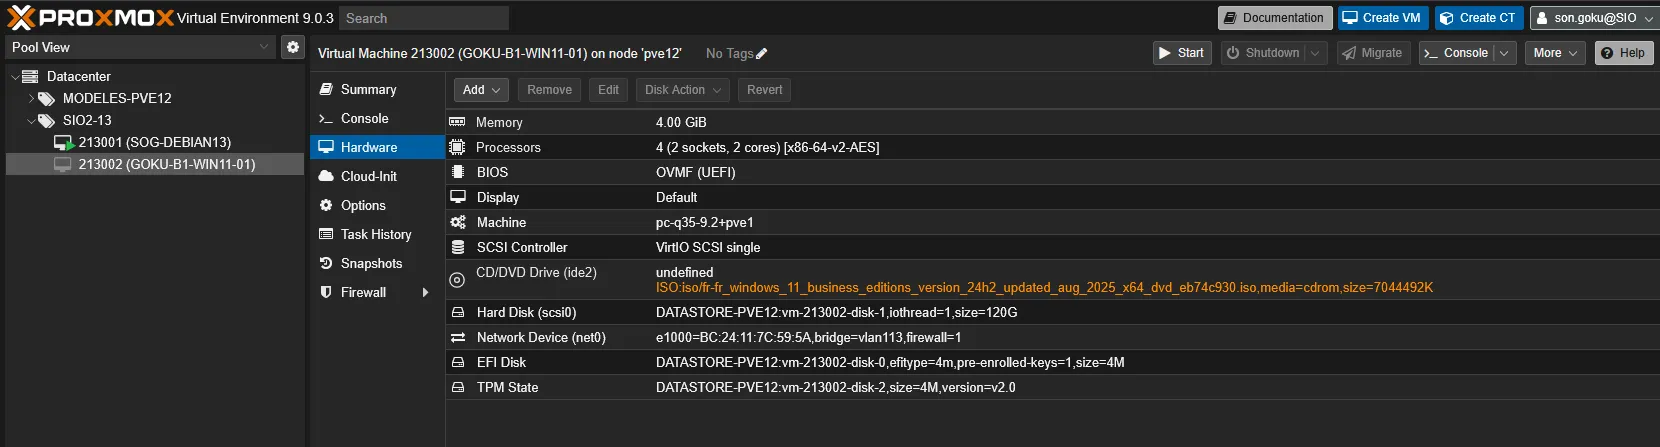Open the Documentation link button
This screenshot has width=1660, height=447.
[1273, 18]
